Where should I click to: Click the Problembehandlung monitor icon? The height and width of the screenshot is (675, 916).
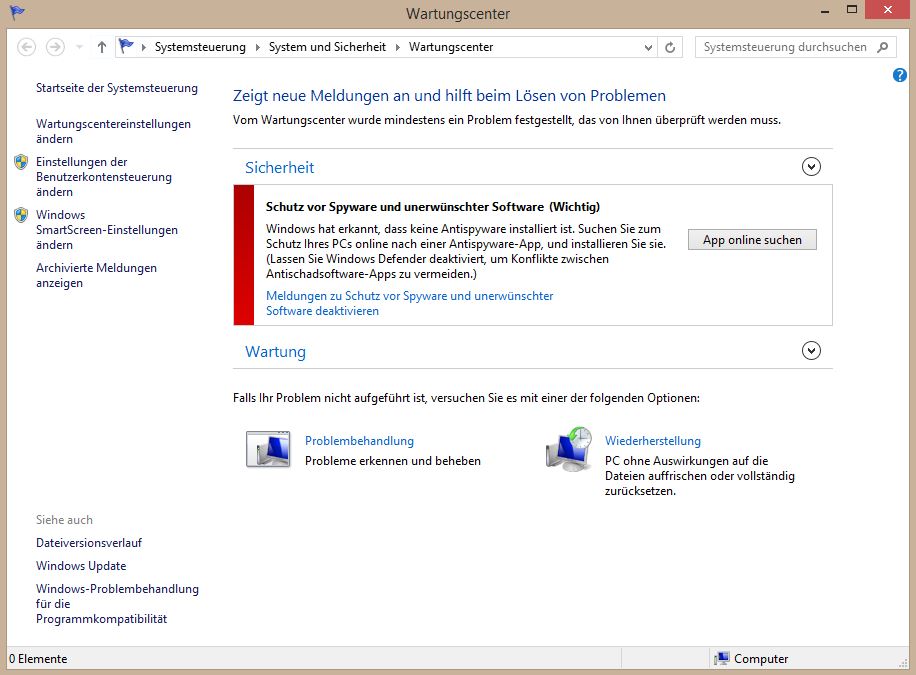pos(268,449)
